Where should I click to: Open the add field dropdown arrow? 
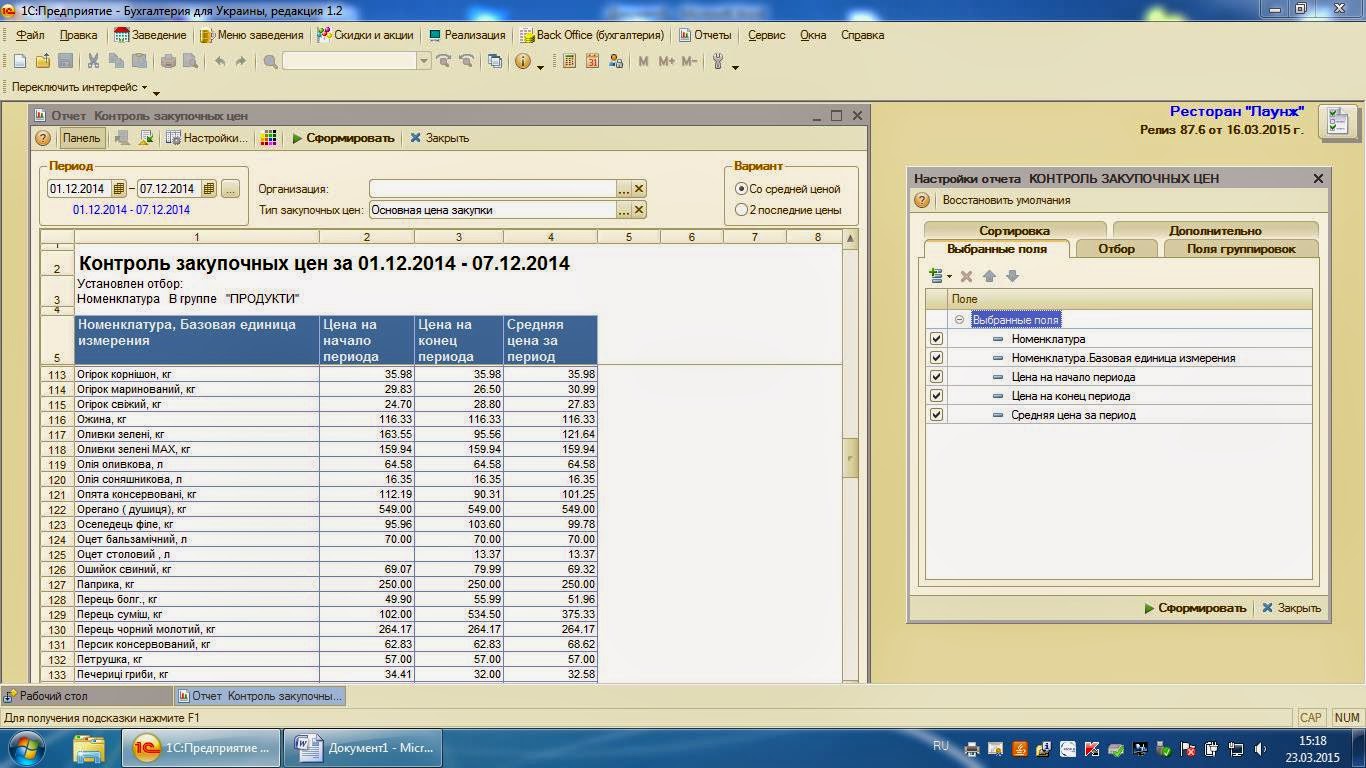[x=950, y=277]
